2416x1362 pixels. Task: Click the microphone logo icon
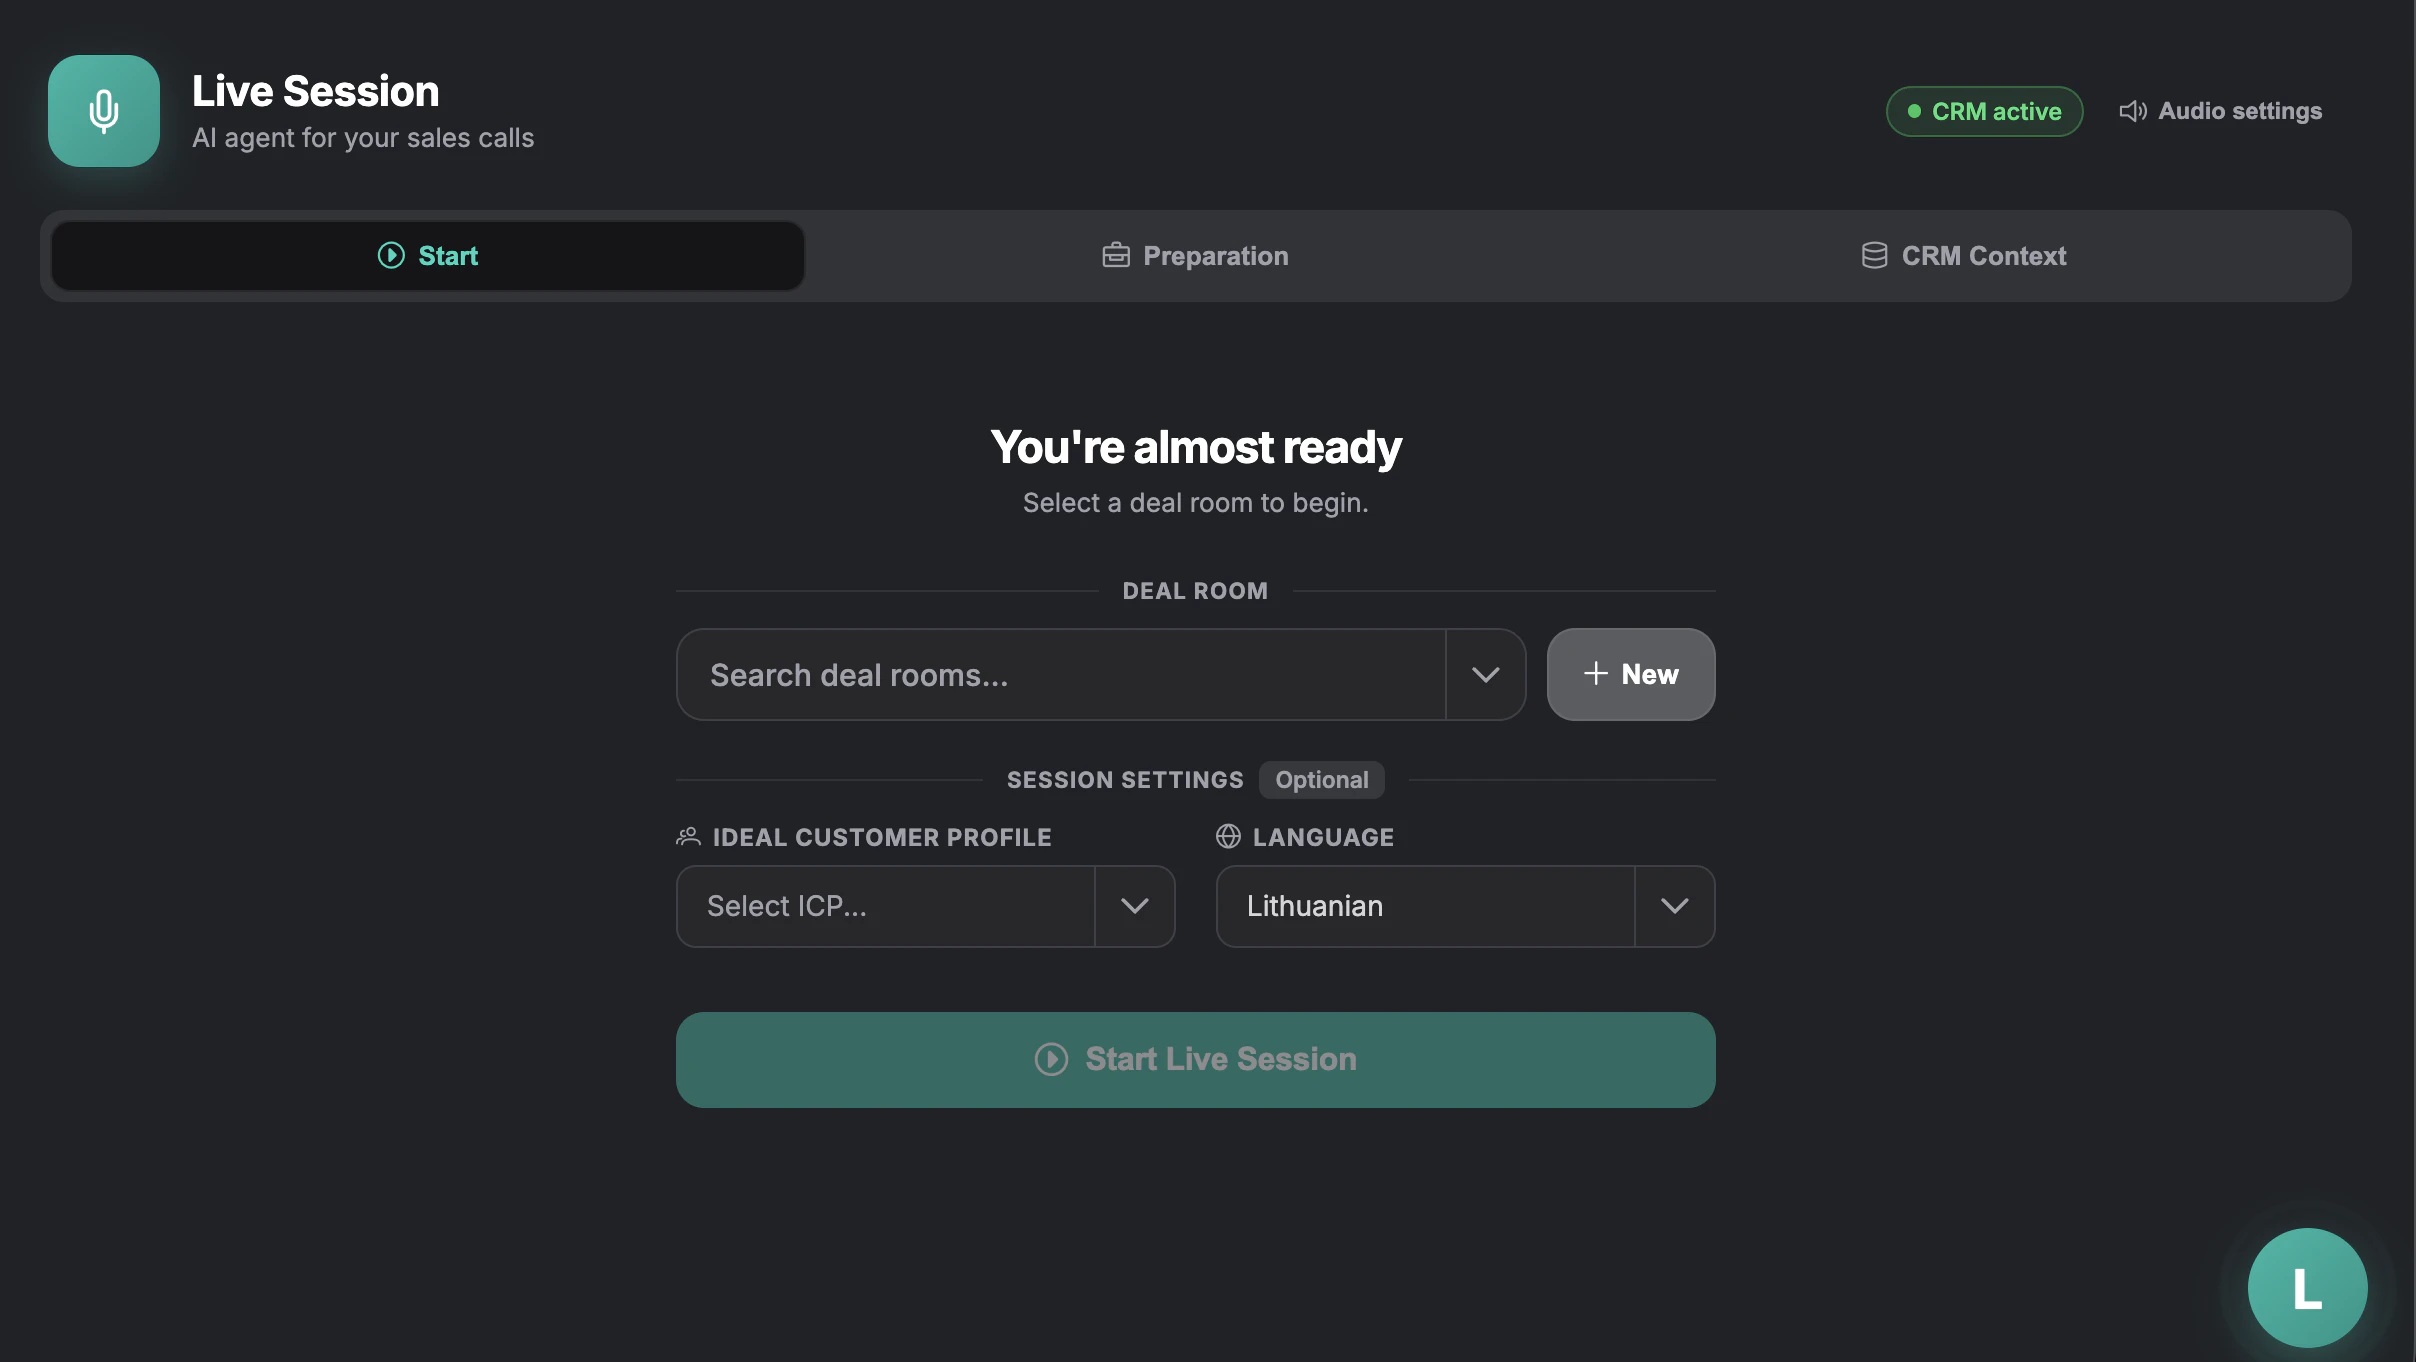[x=103, y=111]
